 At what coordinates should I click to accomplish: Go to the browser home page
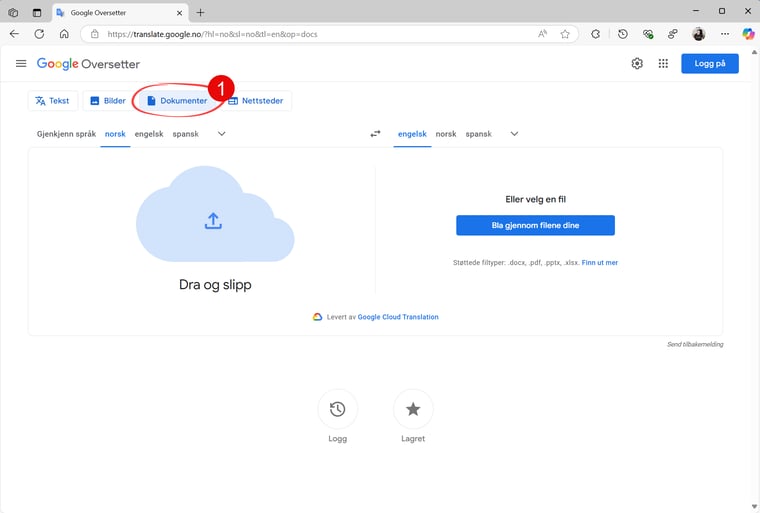coord(64,34)
